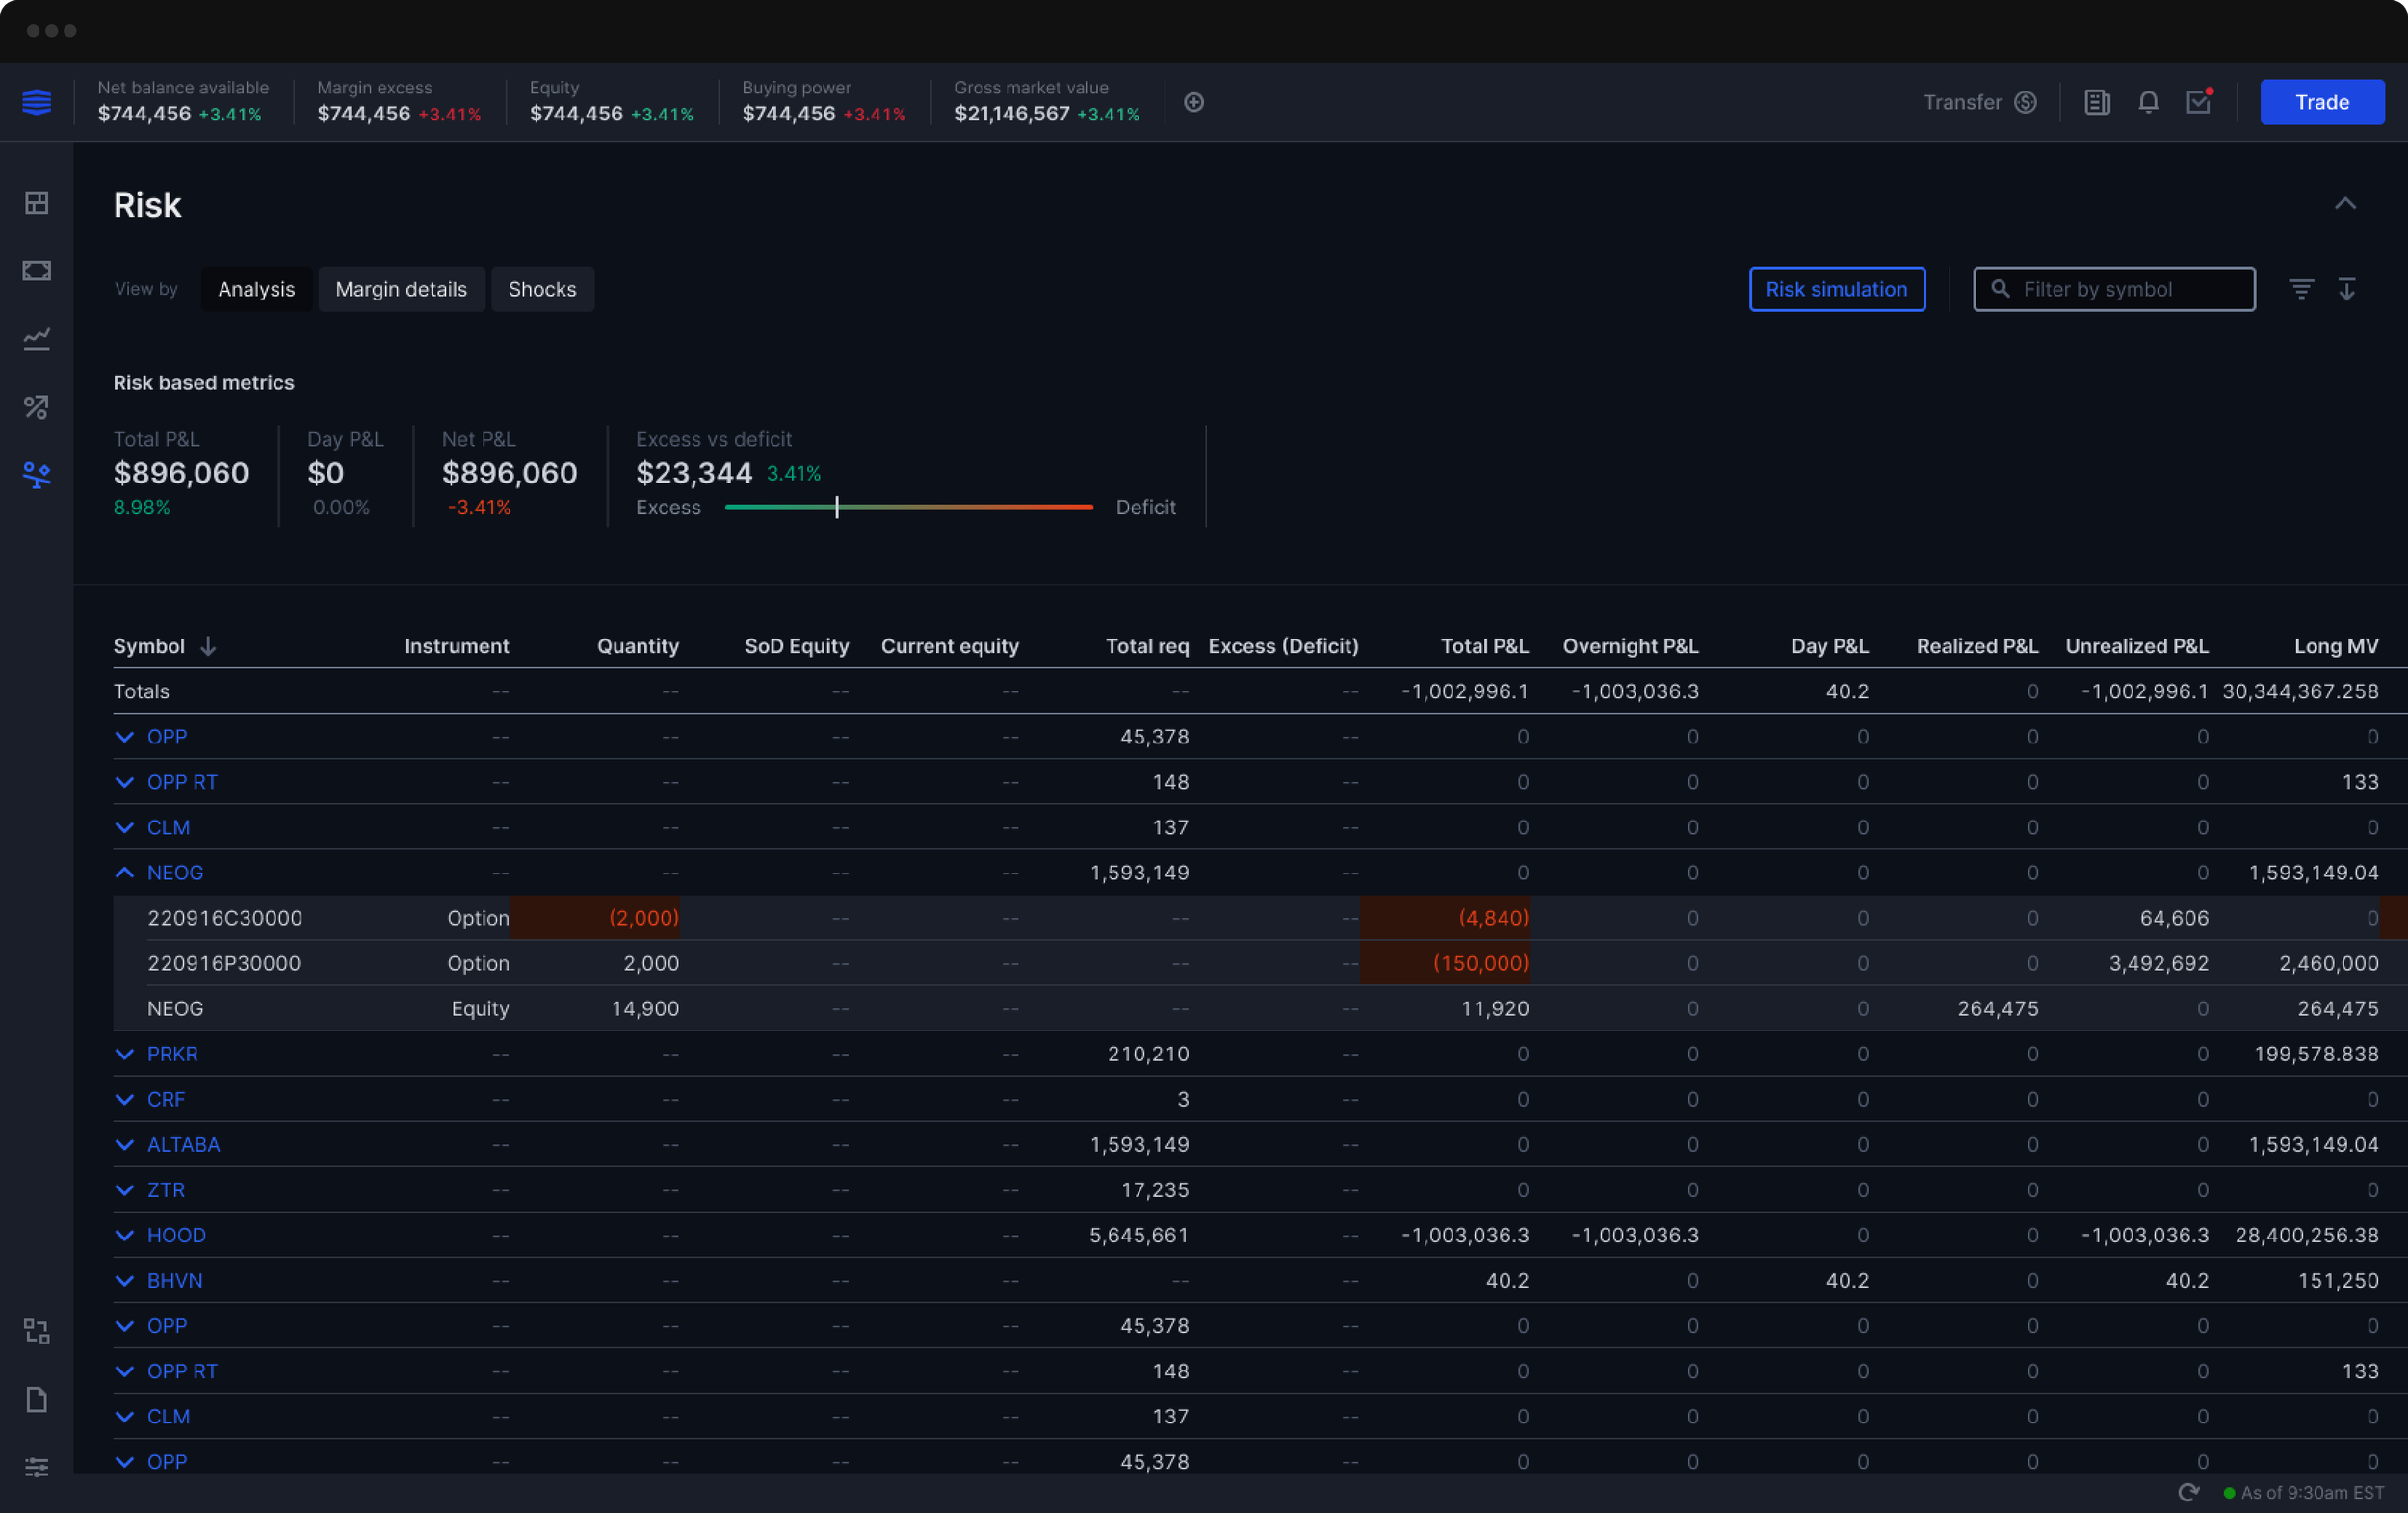The image size is (2408, 1513).
Task: Collapse the expanded NEOG row
Action: (125, 872)
